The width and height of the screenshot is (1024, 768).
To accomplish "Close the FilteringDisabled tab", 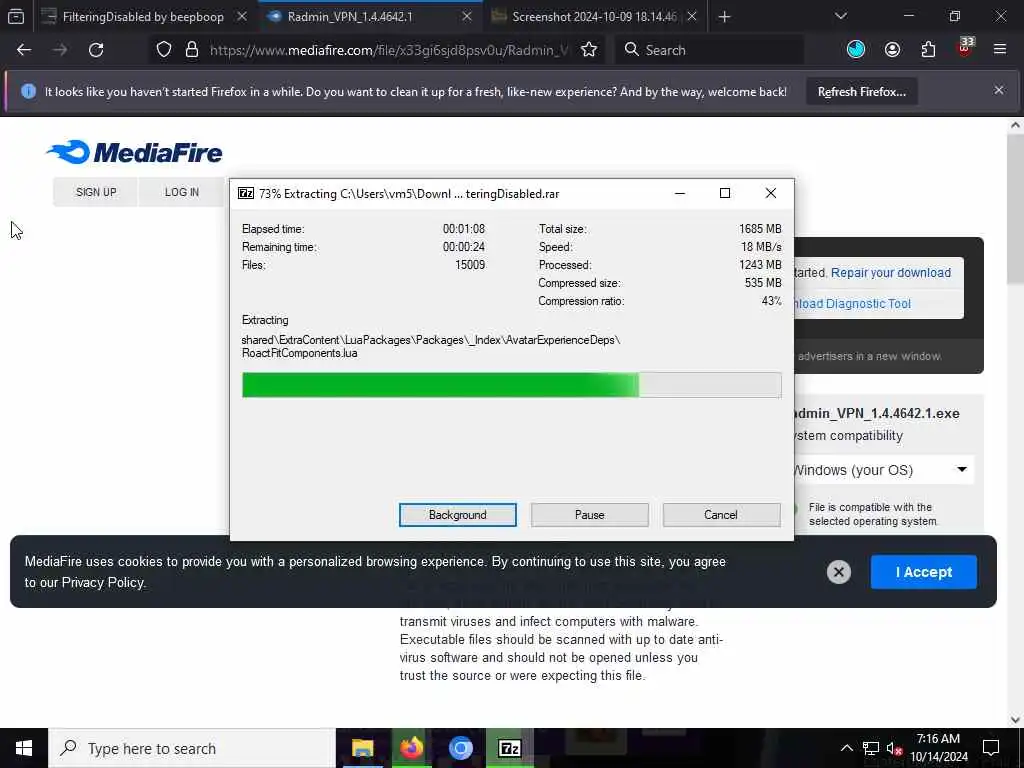I will 242,16.
